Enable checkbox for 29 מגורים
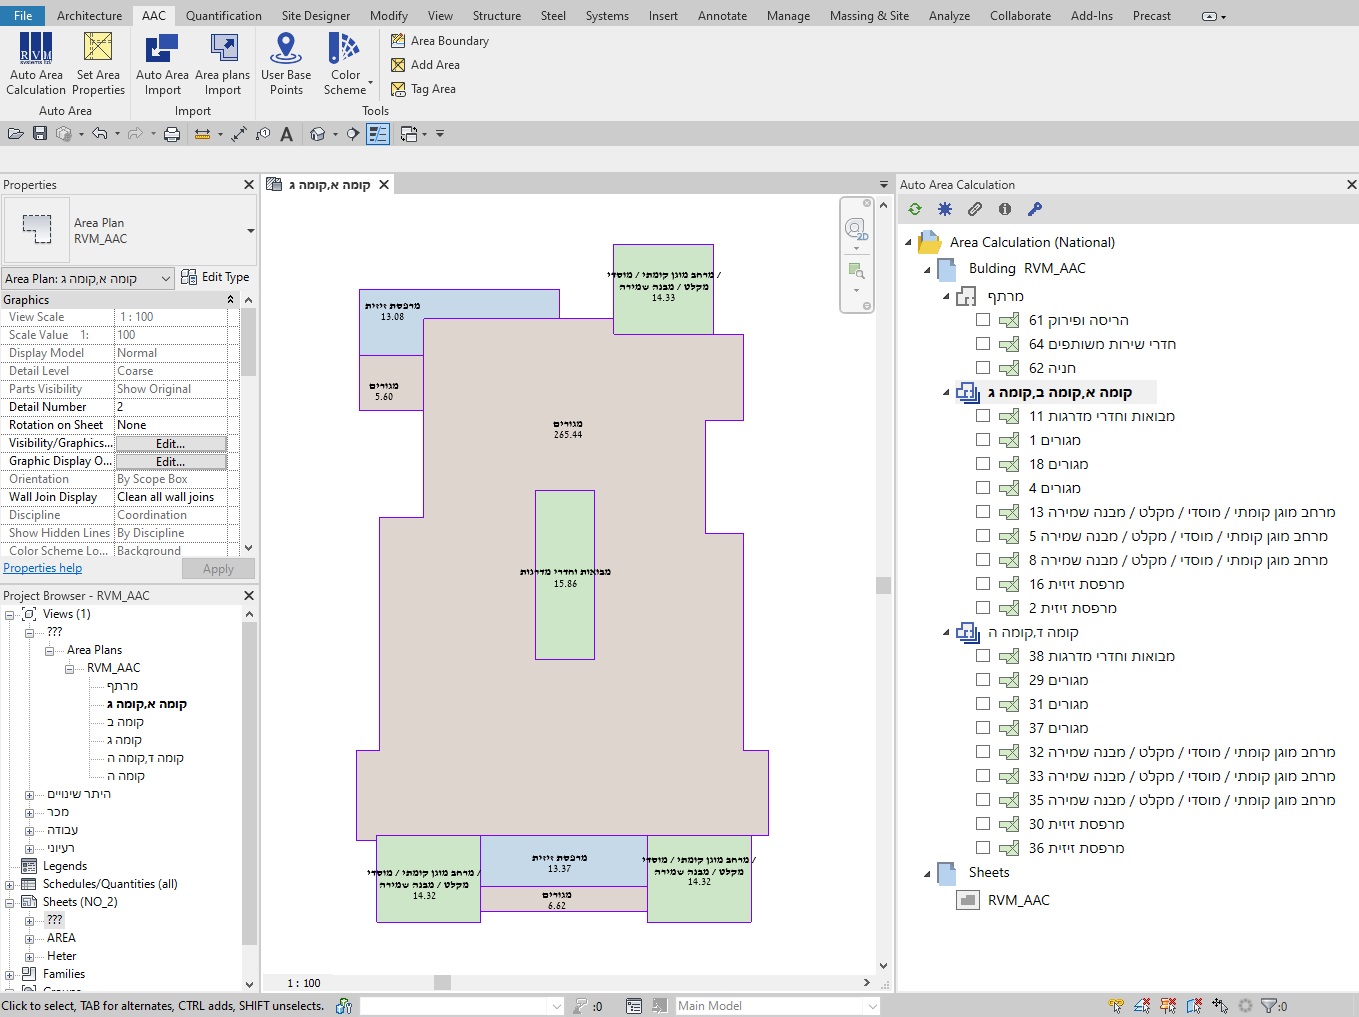 pyautogui.click(x=983, y=680)
